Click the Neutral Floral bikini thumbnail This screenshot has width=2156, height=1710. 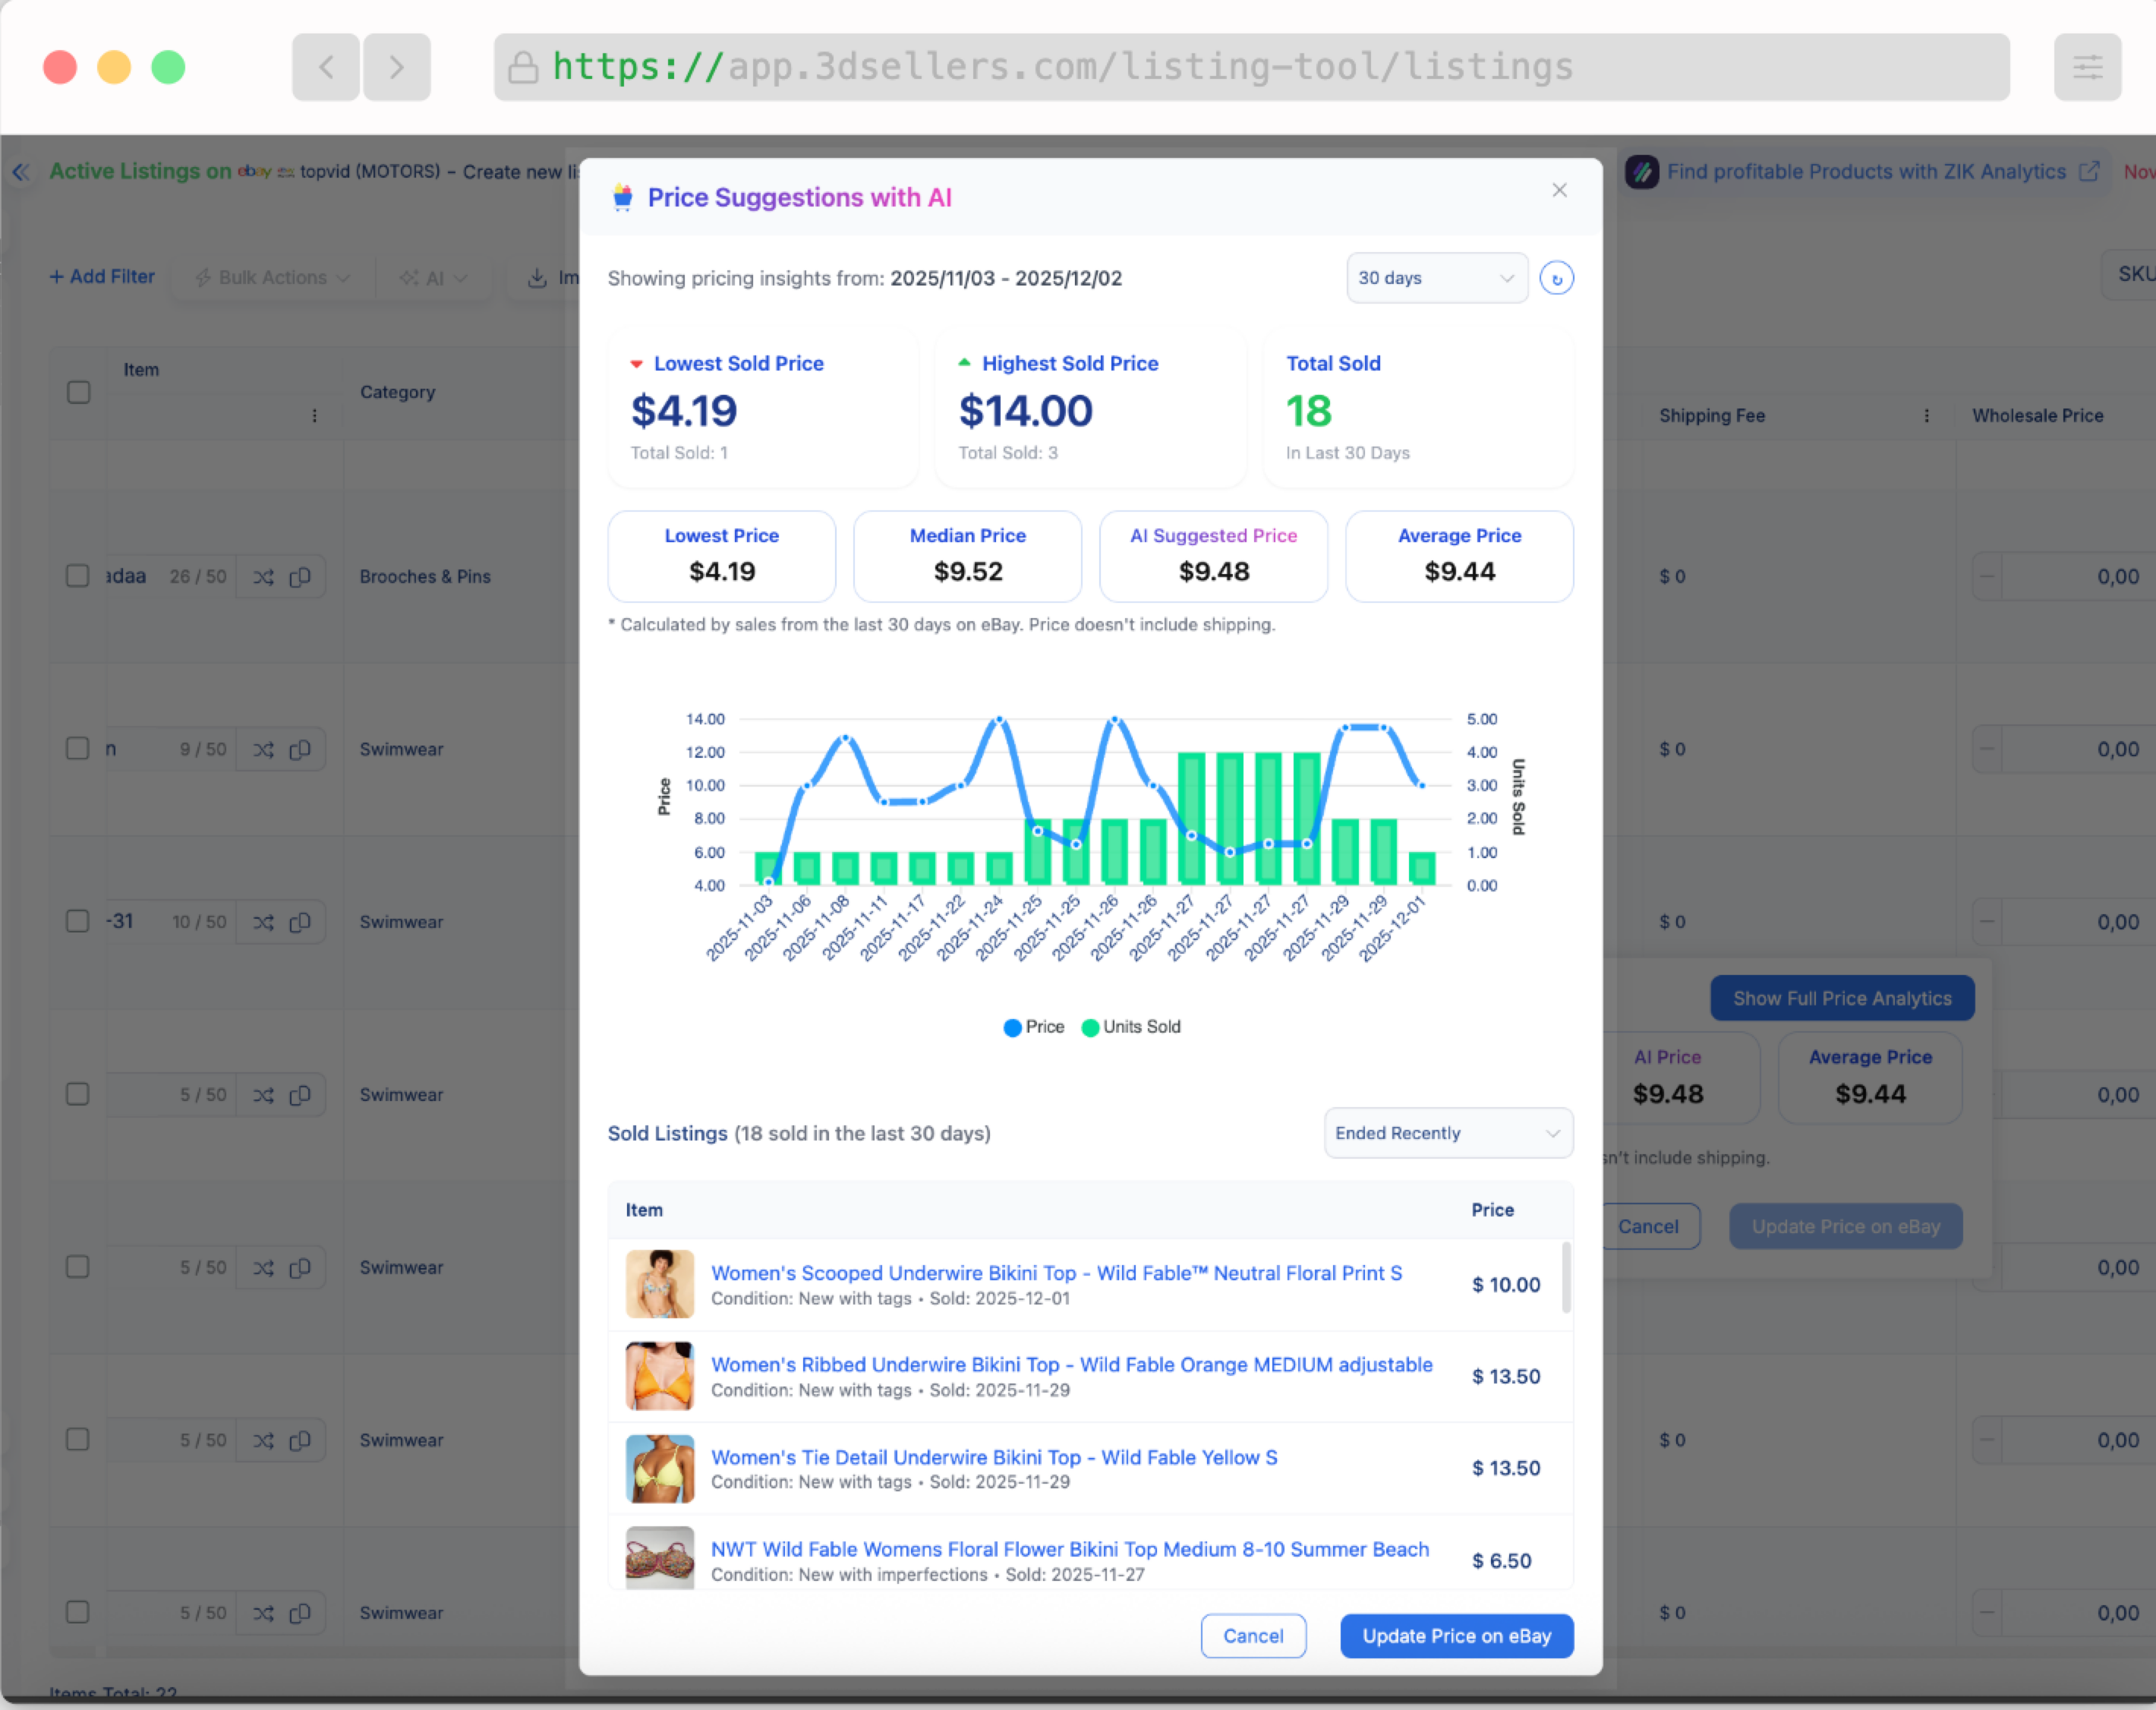click(x=659, y=1284)
